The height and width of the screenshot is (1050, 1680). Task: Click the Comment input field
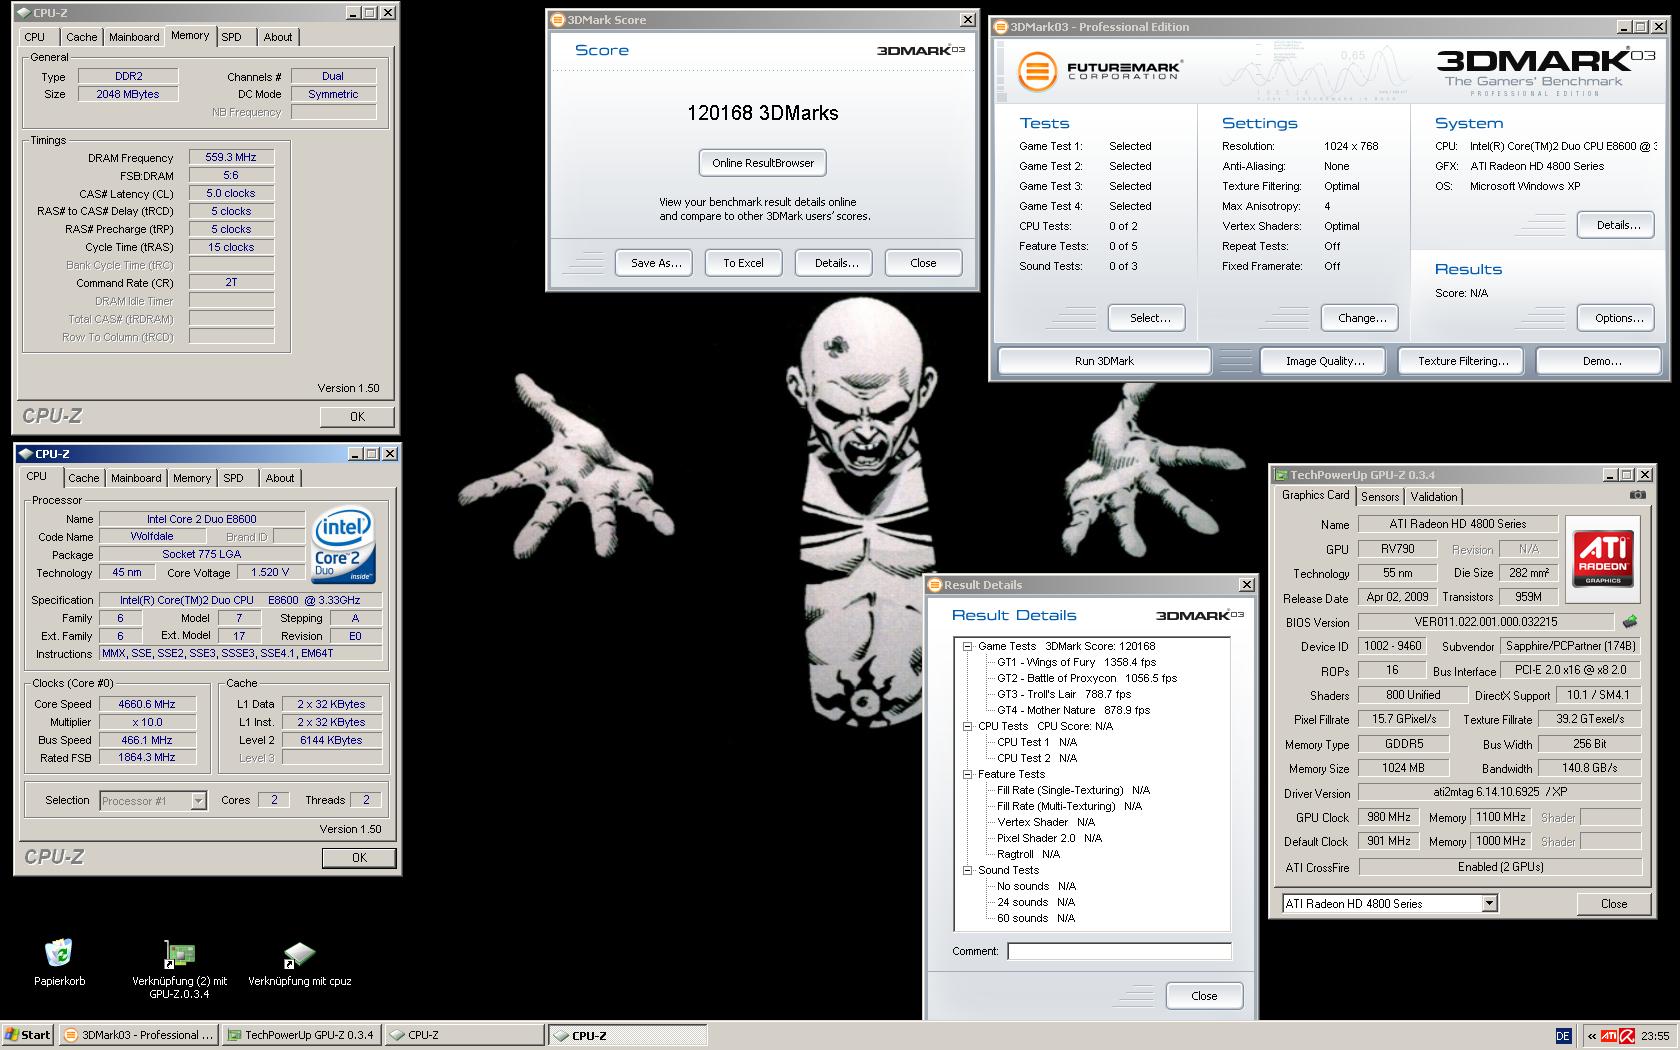click(1119, 951)
